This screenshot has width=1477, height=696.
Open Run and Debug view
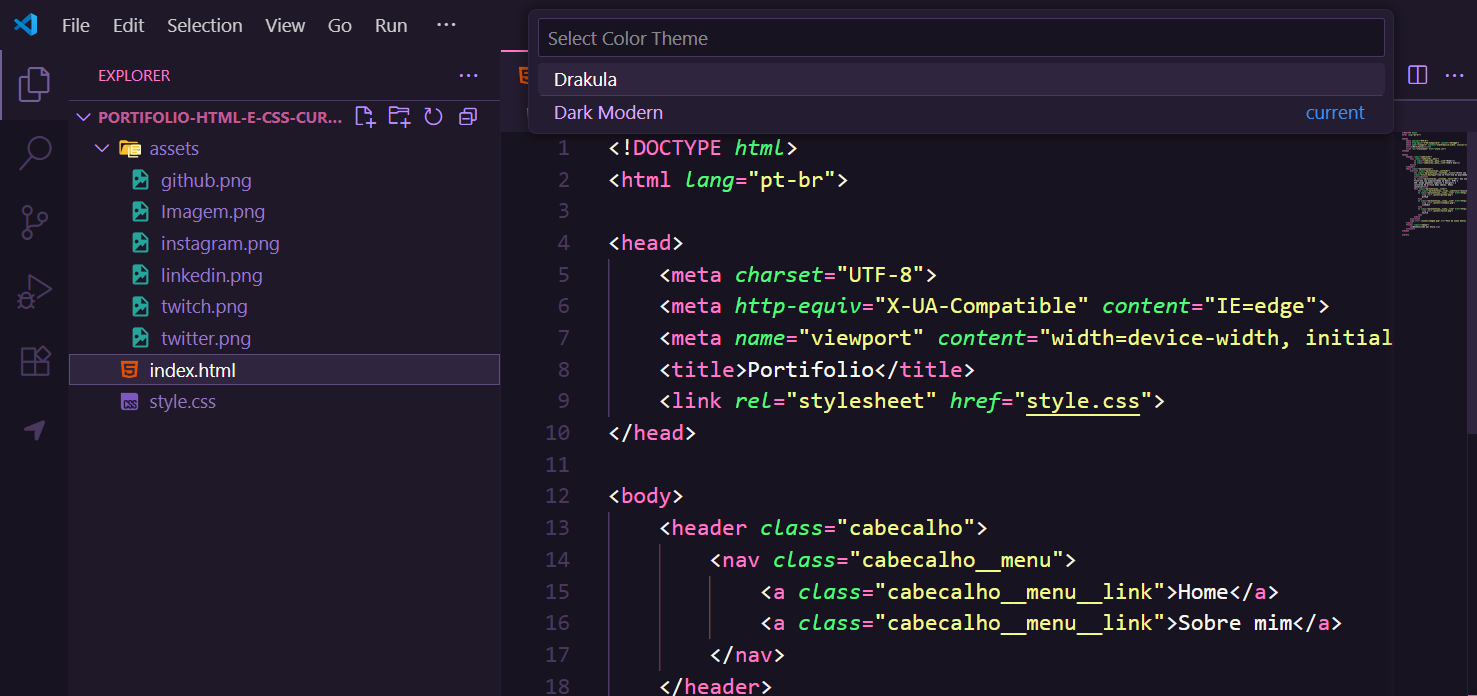(34, 292)
